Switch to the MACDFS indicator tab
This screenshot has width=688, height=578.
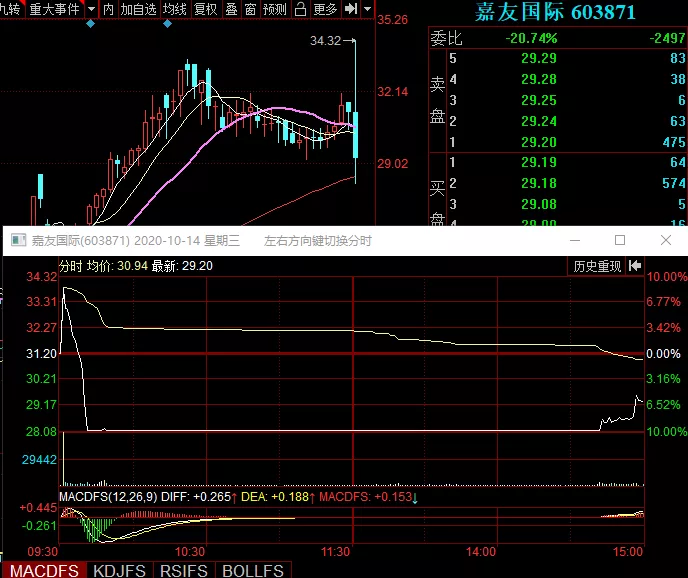44,571
